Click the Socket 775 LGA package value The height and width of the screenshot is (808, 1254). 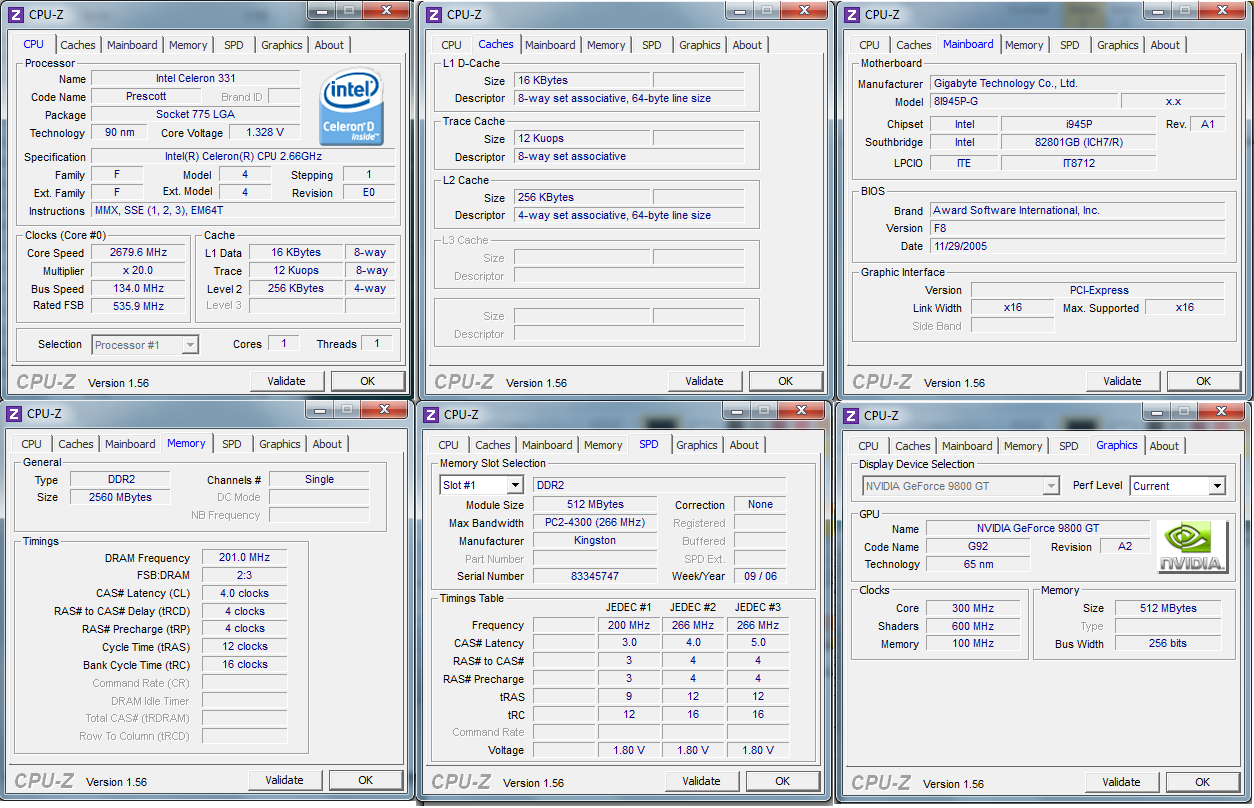196,115
